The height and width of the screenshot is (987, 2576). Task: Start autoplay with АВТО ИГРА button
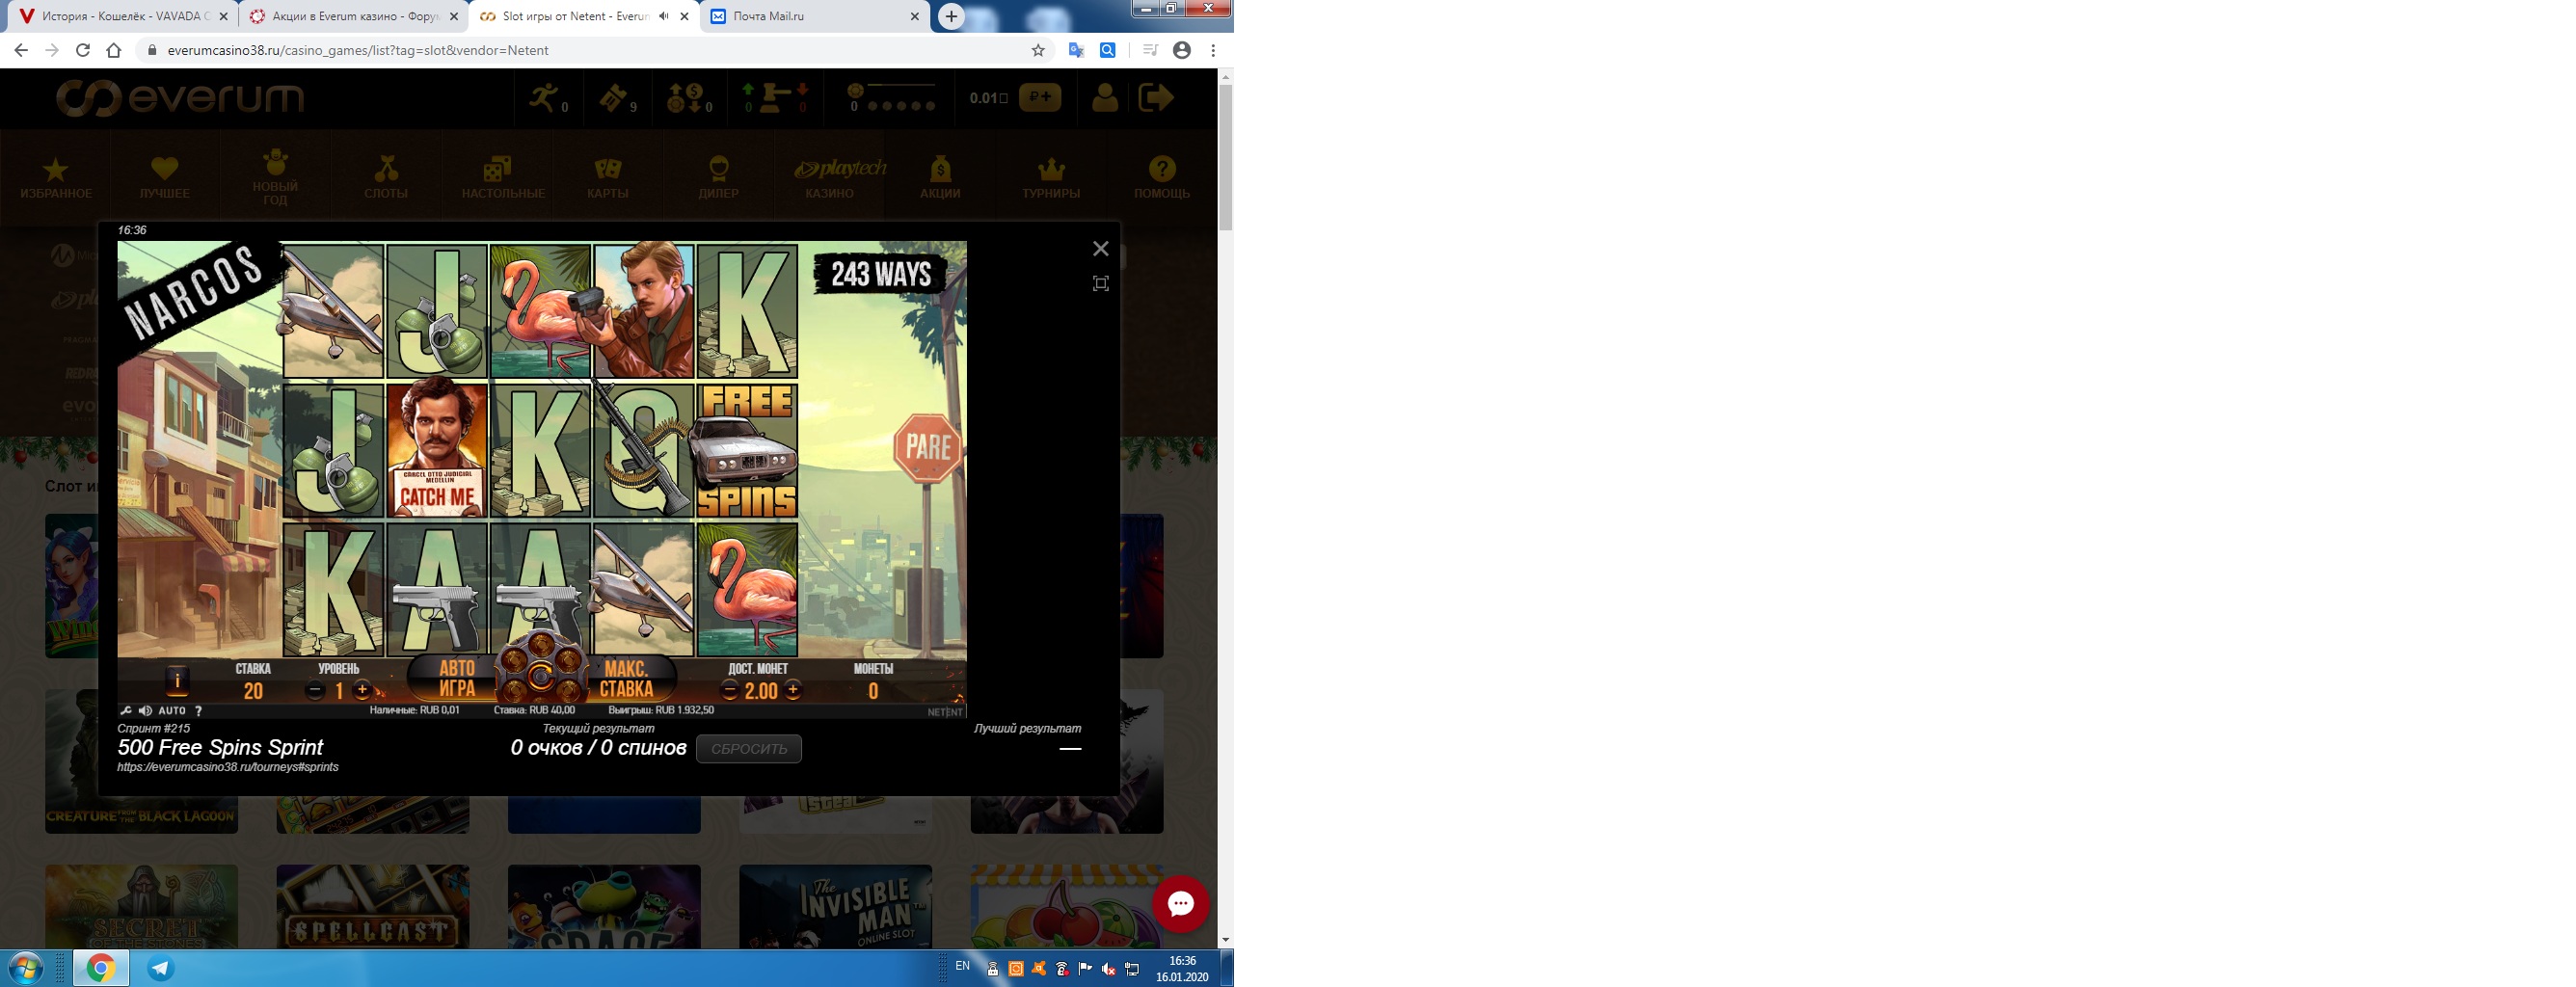coord(457,679)
